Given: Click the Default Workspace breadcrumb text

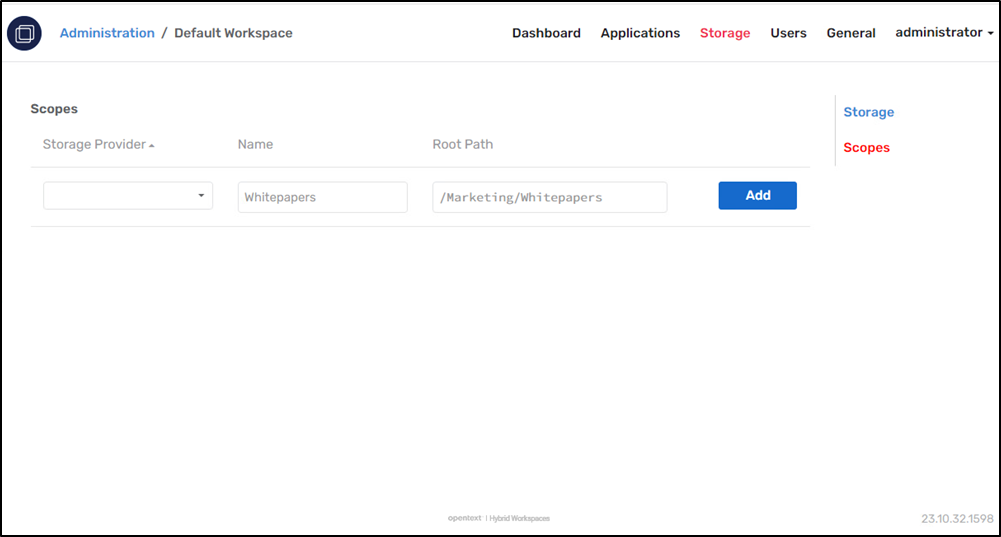Looking at the screenshot, I should click(x=233, y=33).
